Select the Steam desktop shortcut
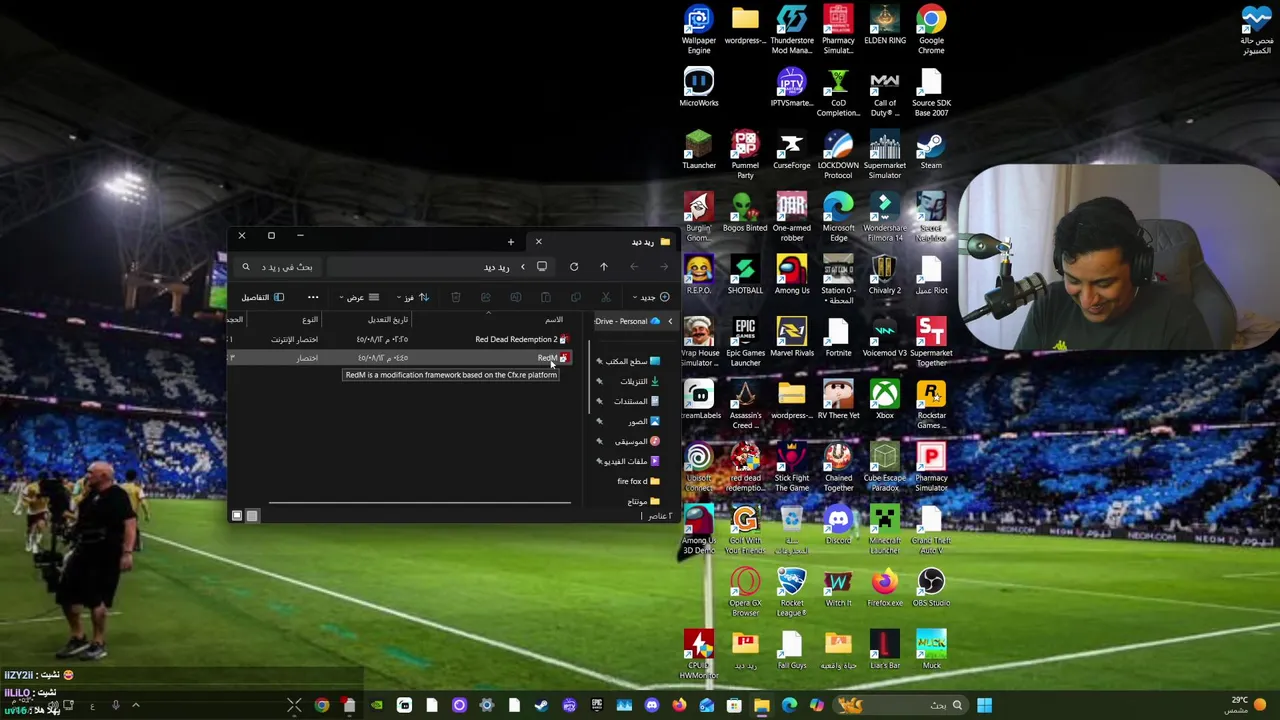Screen dimensions: 1280x720 [931, 150]
